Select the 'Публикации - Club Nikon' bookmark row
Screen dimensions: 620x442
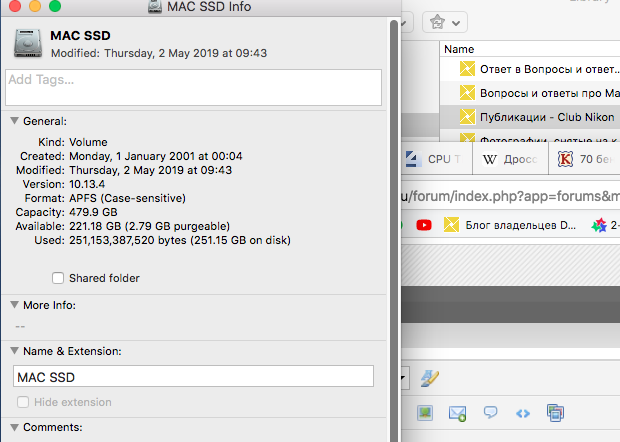(530, 117)
